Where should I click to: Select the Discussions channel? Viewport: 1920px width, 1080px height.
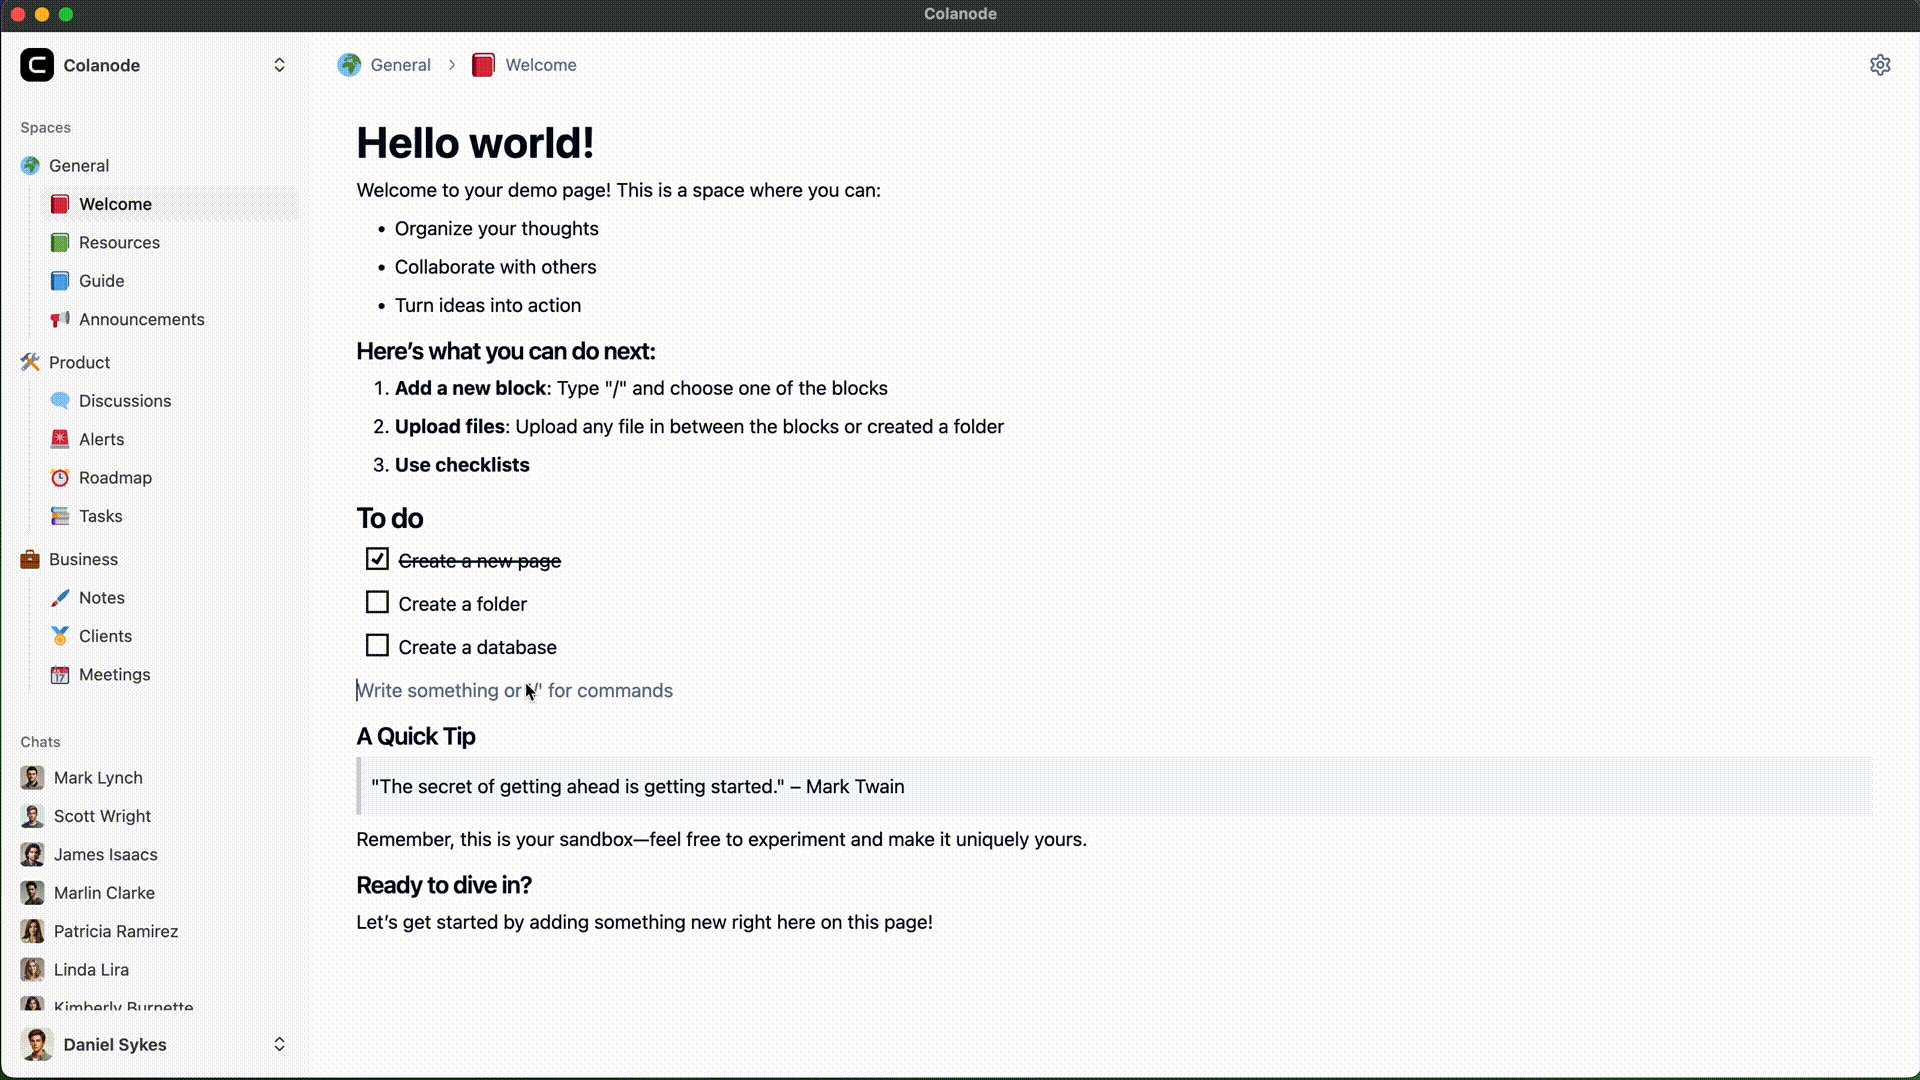pyautogui.click(x=125, y=401)
